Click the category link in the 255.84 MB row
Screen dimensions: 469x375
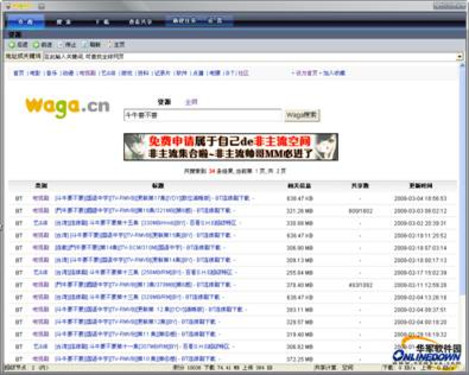(41, 273)
